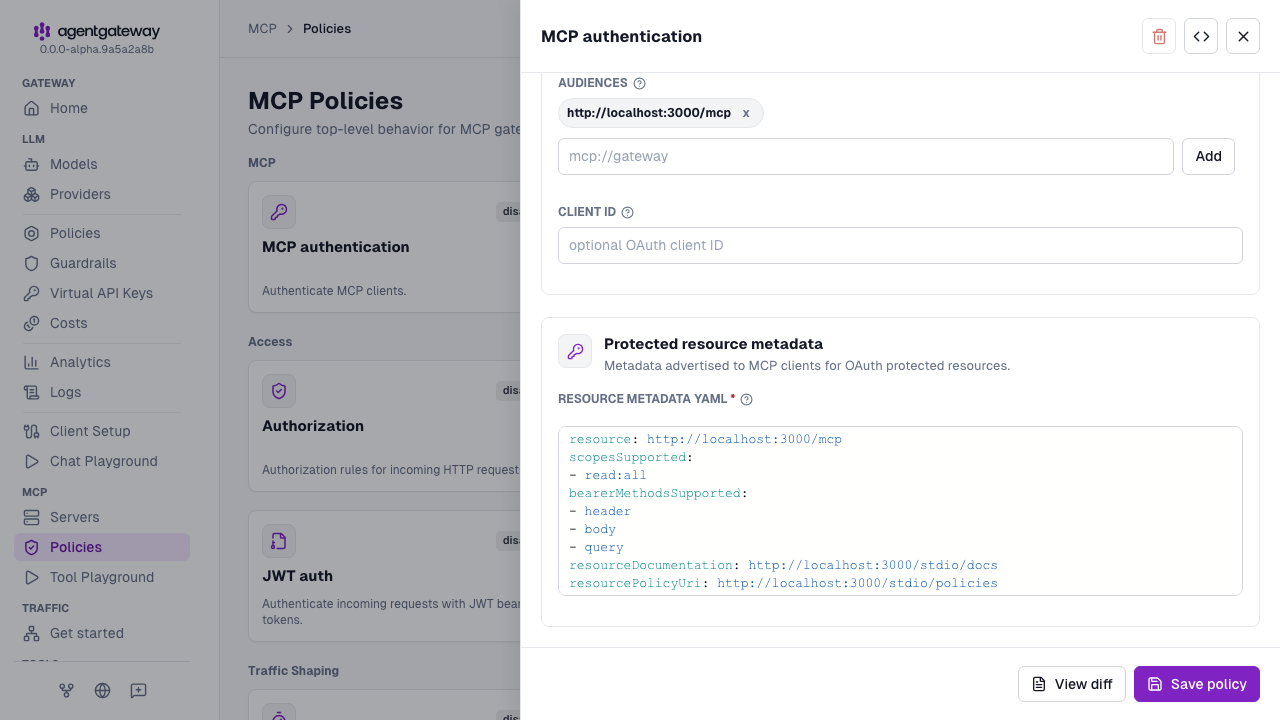Click the Costs icon in the sidebar
The image size is (1280, 720).
coord(32,323)
